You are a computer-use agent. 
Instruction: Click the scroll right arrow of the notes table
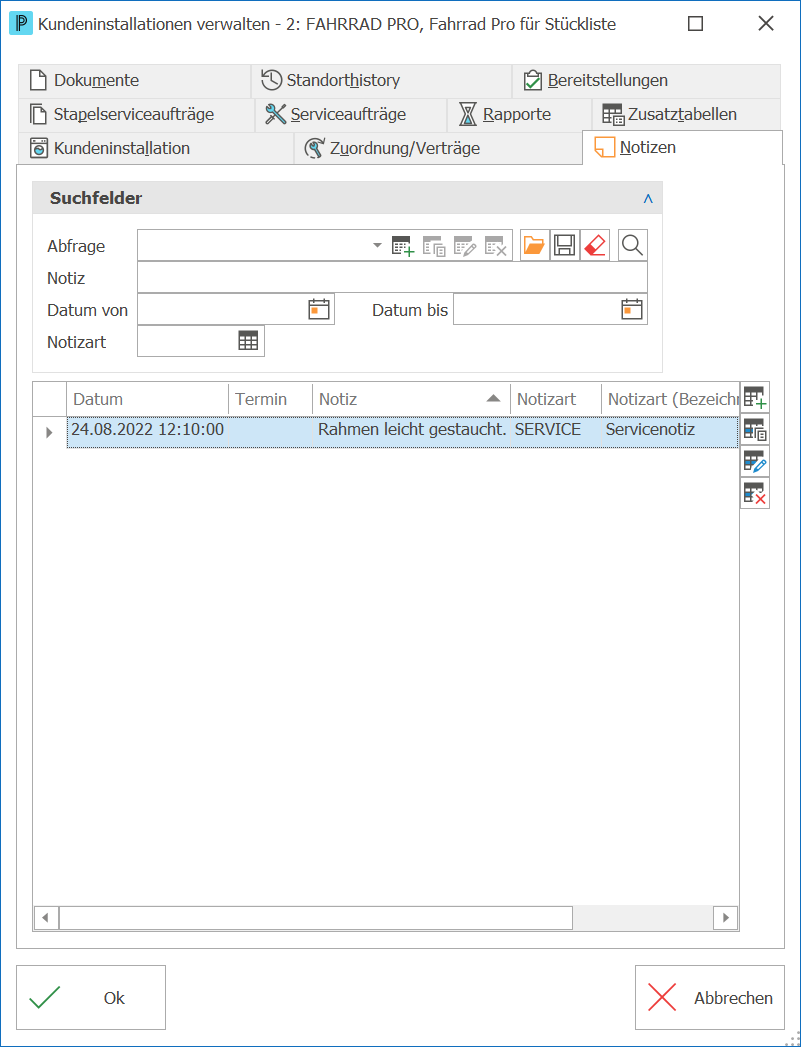(x=726, y=917)
